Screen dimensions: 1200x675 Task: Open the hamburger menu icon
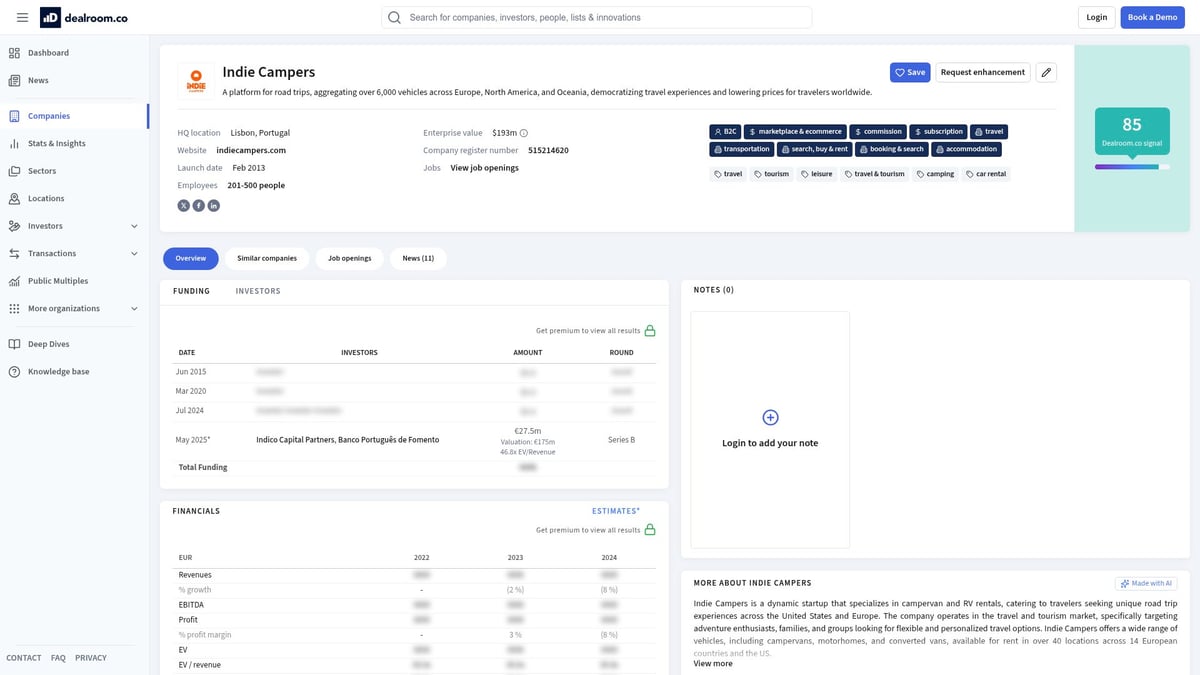22,17
